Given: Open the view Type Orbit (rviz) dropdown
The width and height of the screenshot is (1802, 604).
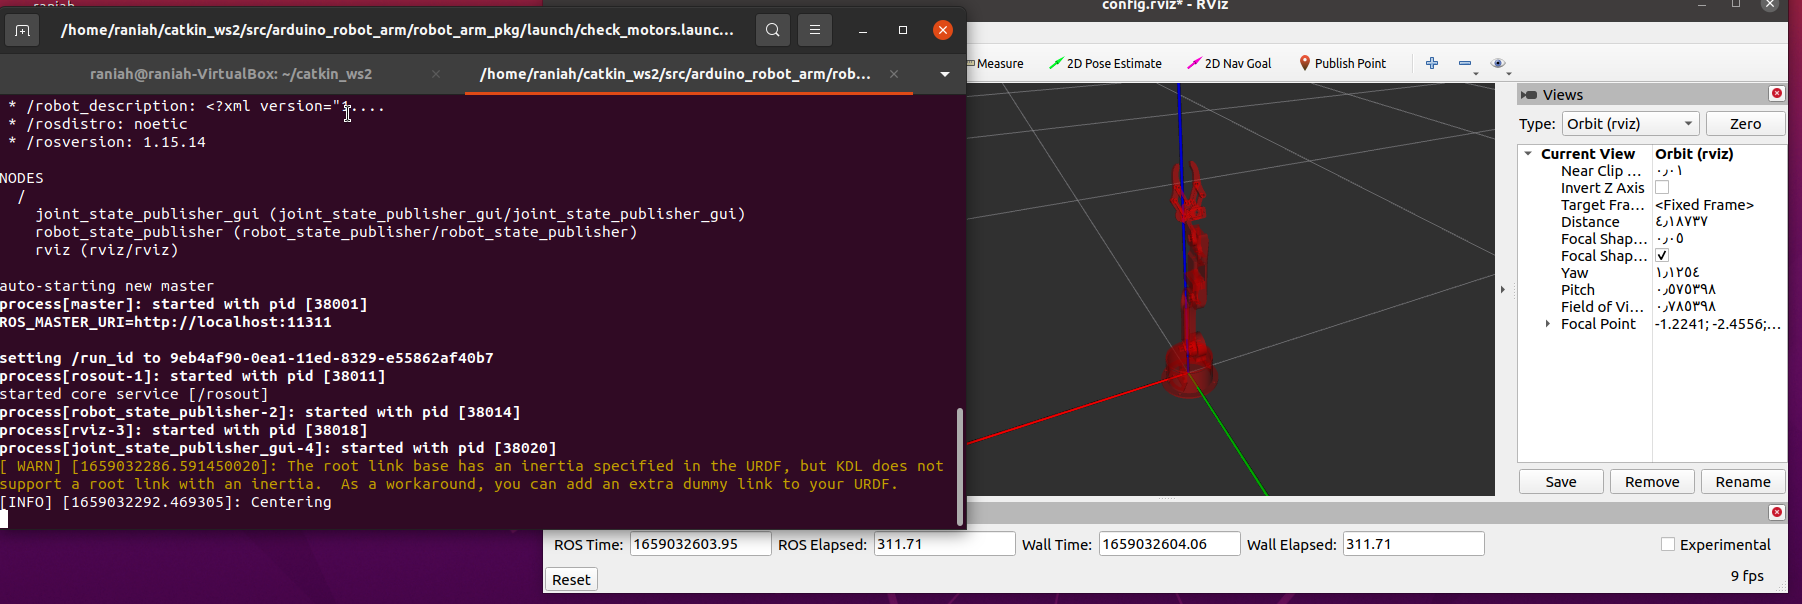Looking at the screenshot, I should coord(1631,123).
